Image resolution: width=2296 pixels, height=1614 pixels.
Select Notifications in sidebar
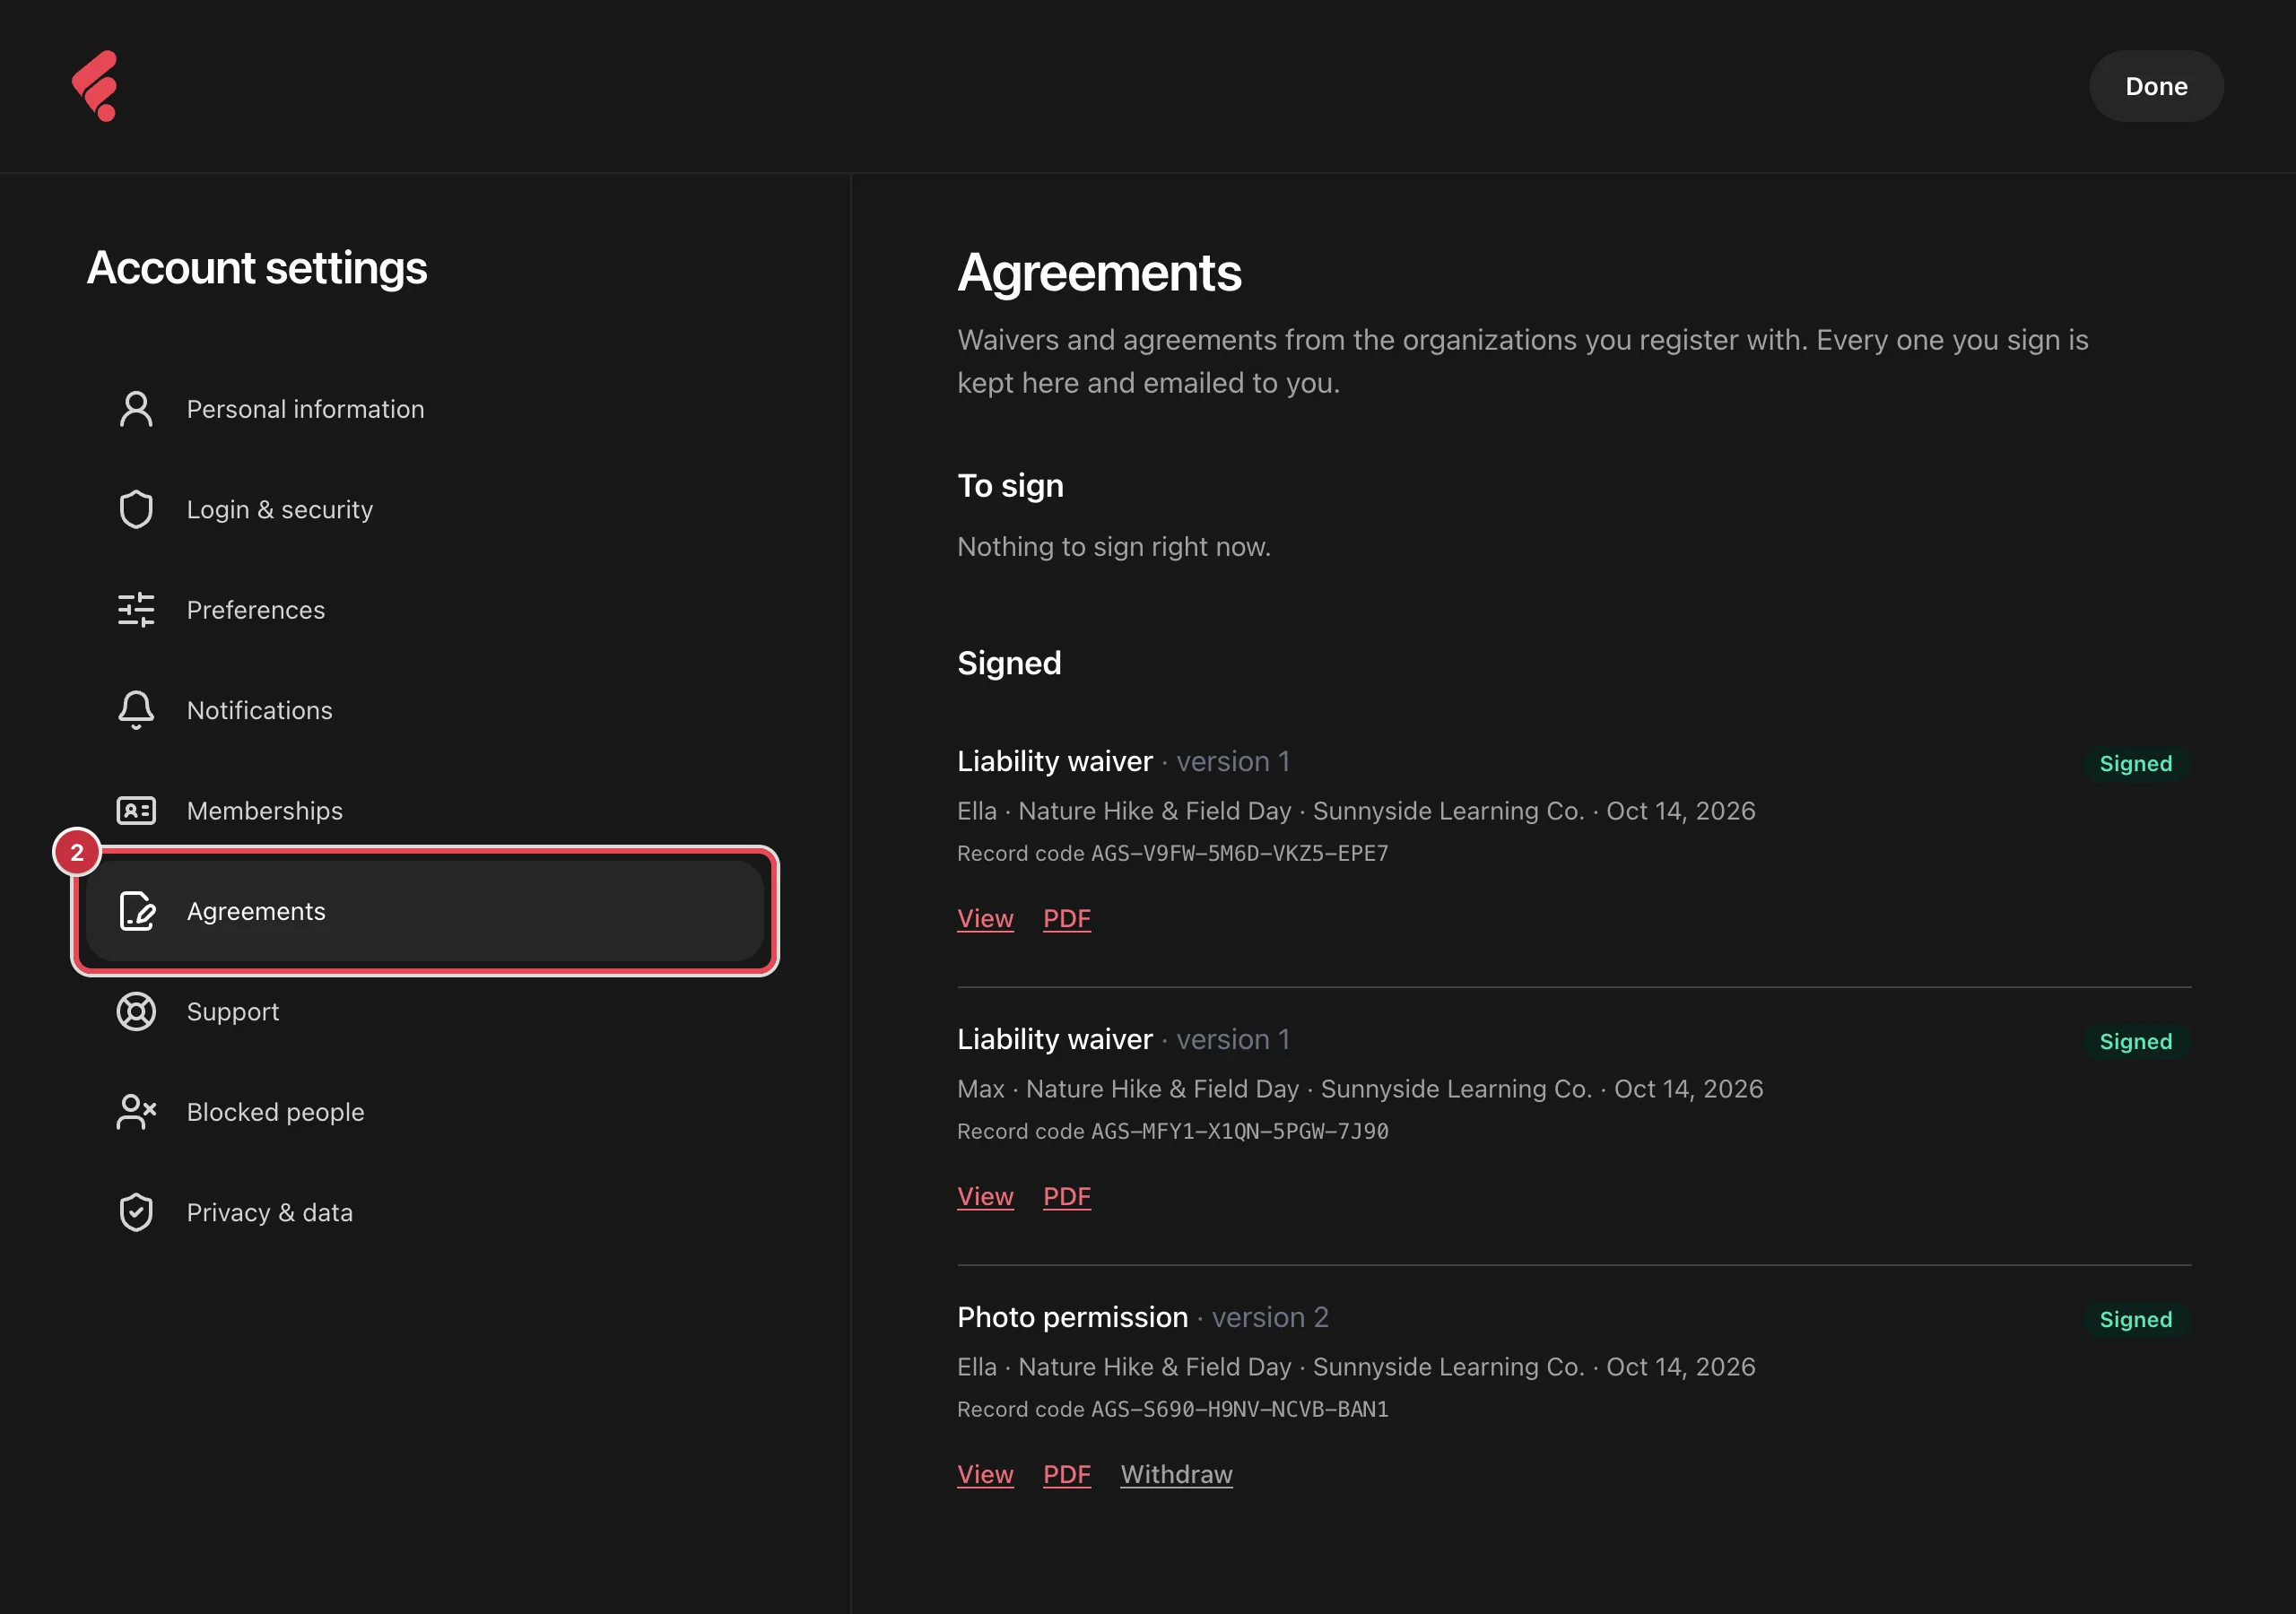click(x=425, y=710)
